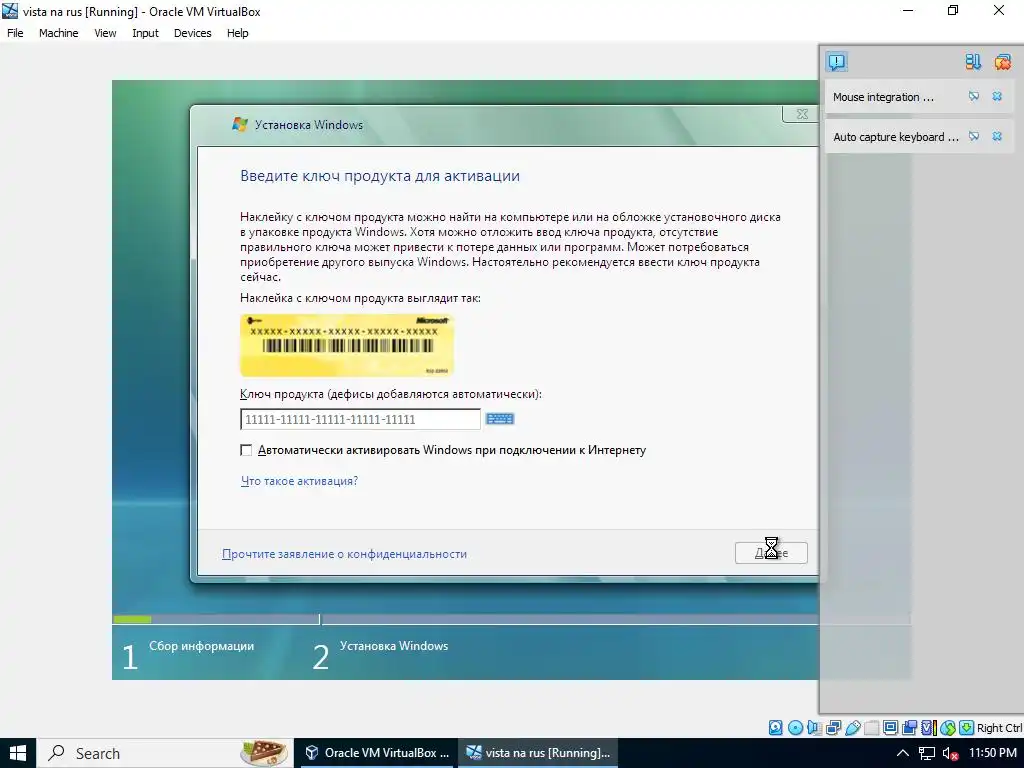Dismiss the Mouse integration notification

(997, 97)
